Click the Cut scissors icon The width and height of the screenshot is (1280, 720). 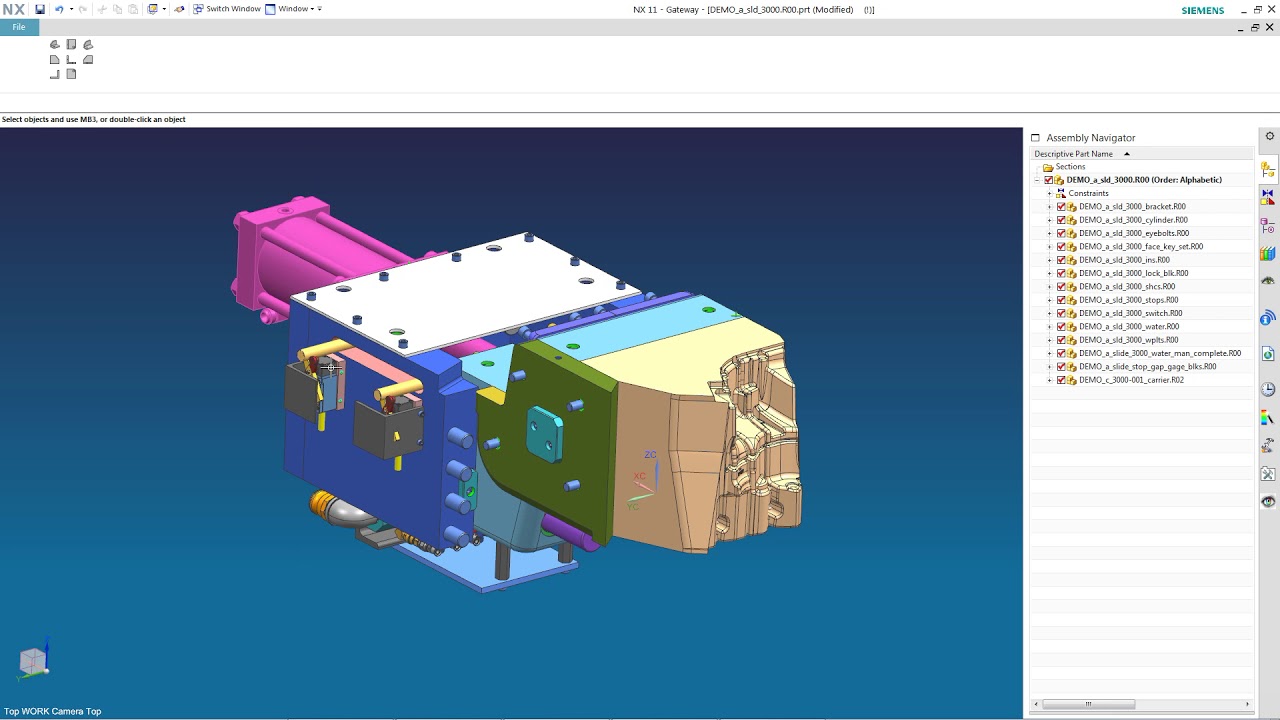[x=102, y=9]
